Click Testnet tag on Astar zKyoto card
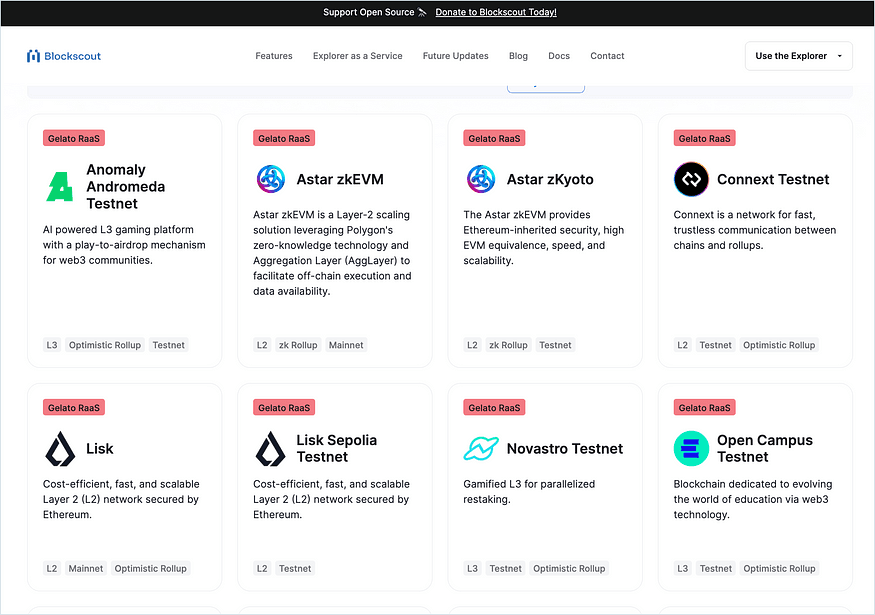The image size is (875, 615). (x=555, y=345)
